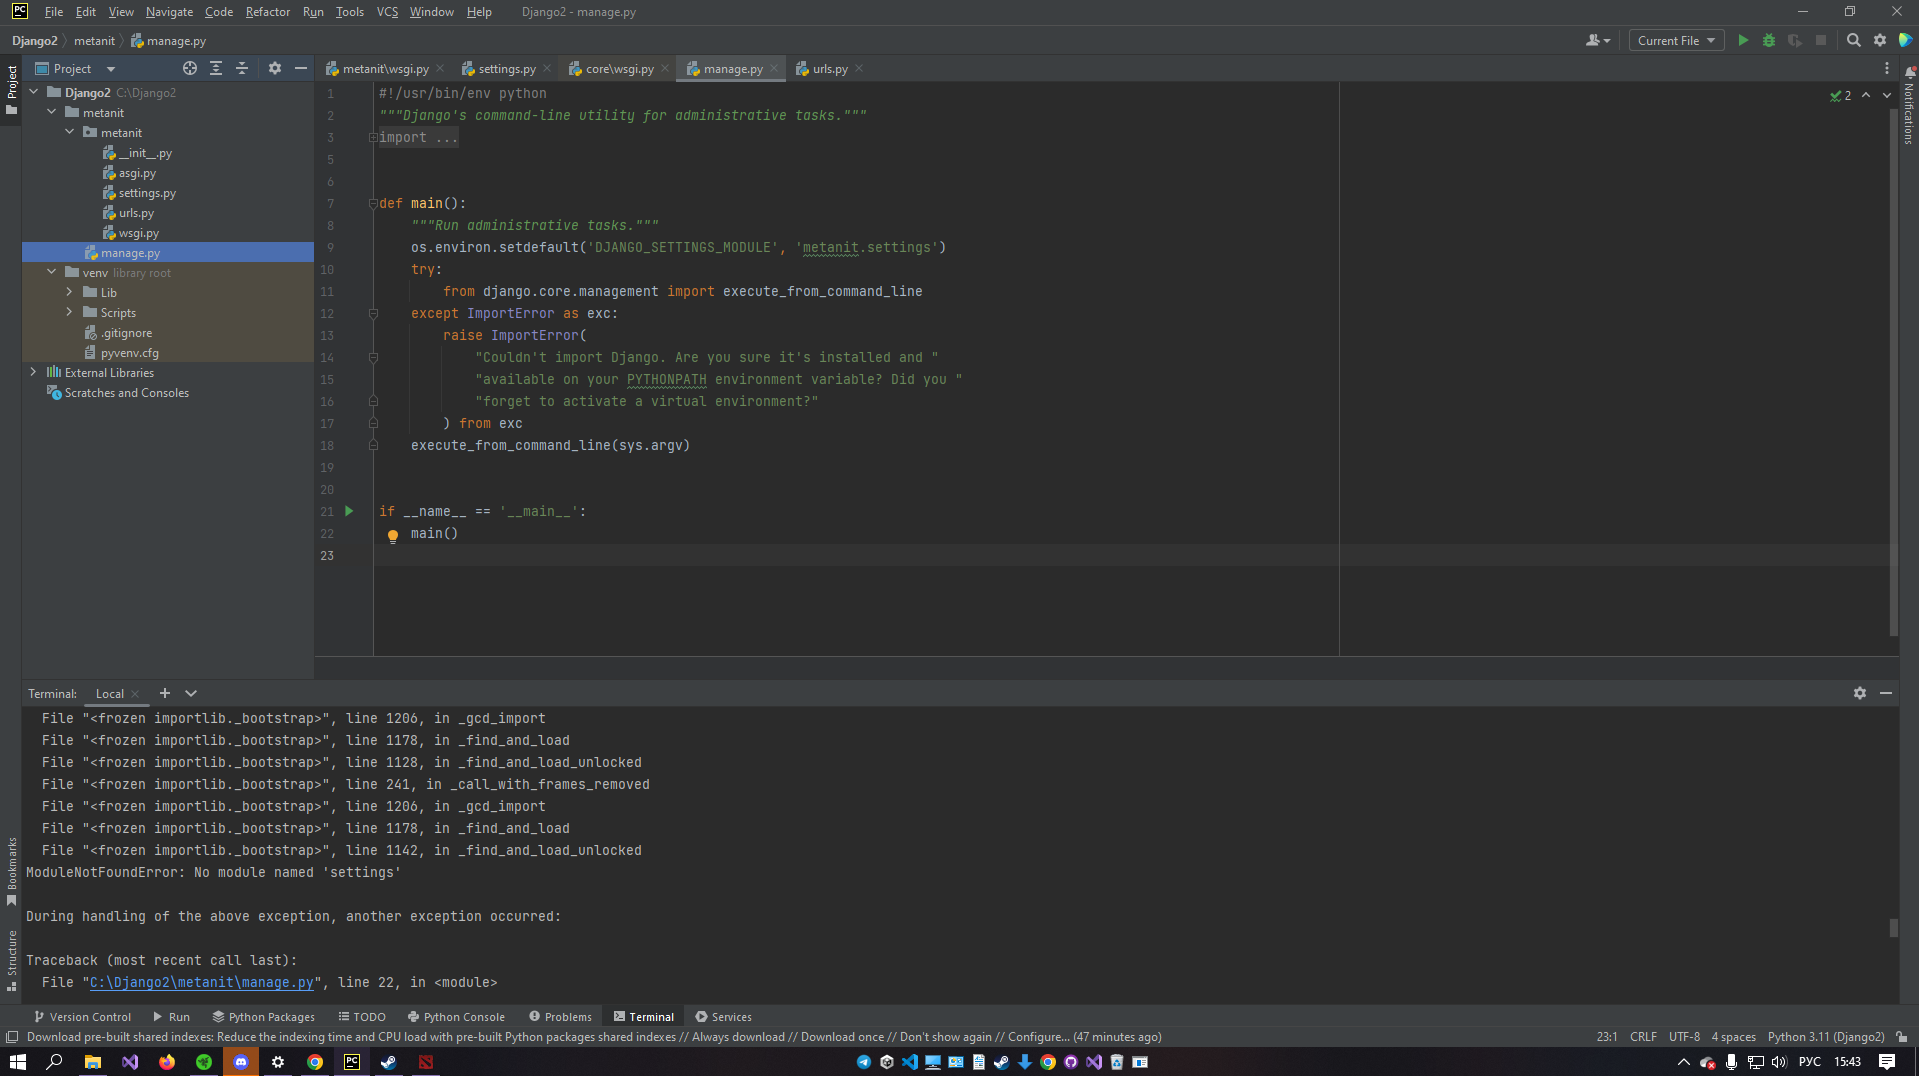Hide the Terminal panel with minus icon

1886,693
